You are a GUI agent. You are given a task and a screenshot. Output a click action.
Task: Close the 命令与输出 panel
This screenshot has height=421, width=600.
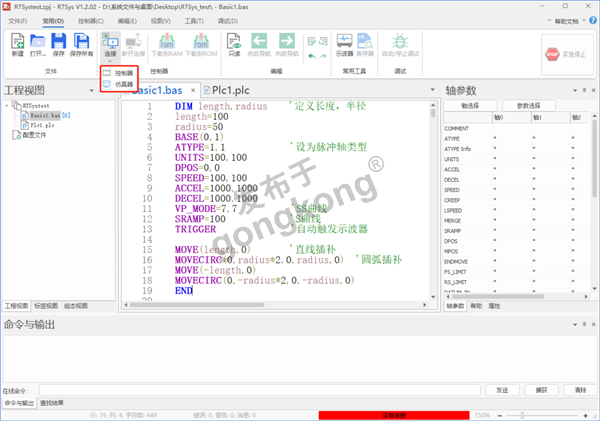(593, 324)
